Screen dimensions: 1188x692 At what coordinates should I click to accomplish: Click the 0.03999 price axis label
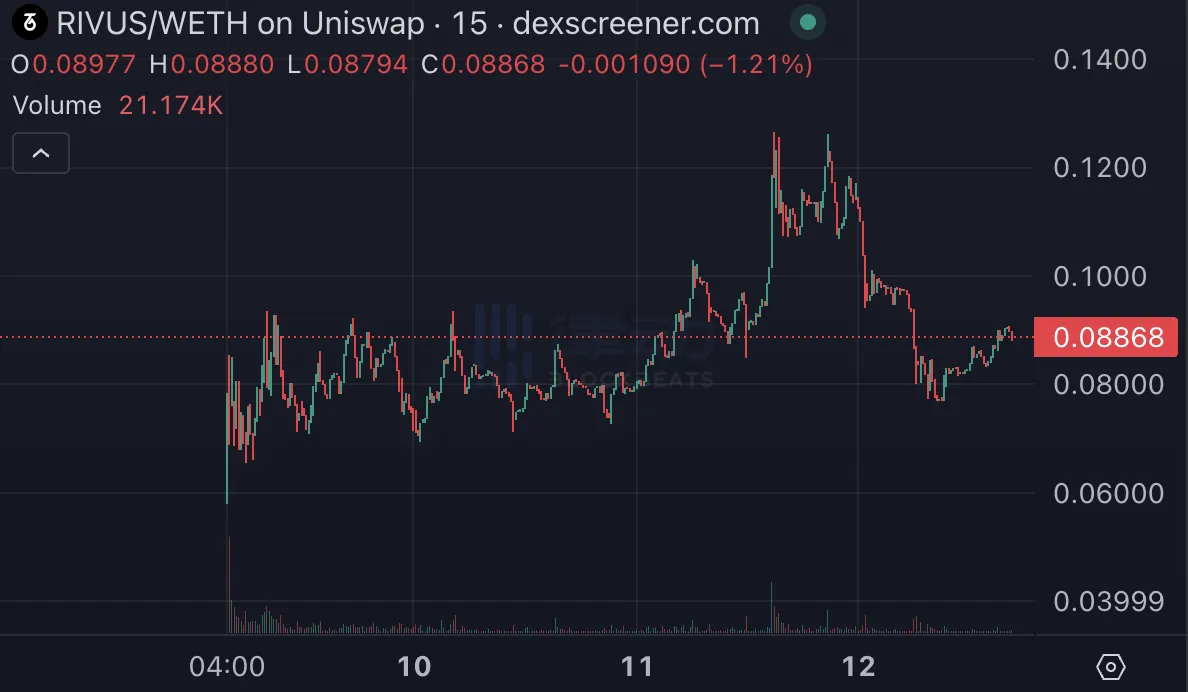[1108, 602]
